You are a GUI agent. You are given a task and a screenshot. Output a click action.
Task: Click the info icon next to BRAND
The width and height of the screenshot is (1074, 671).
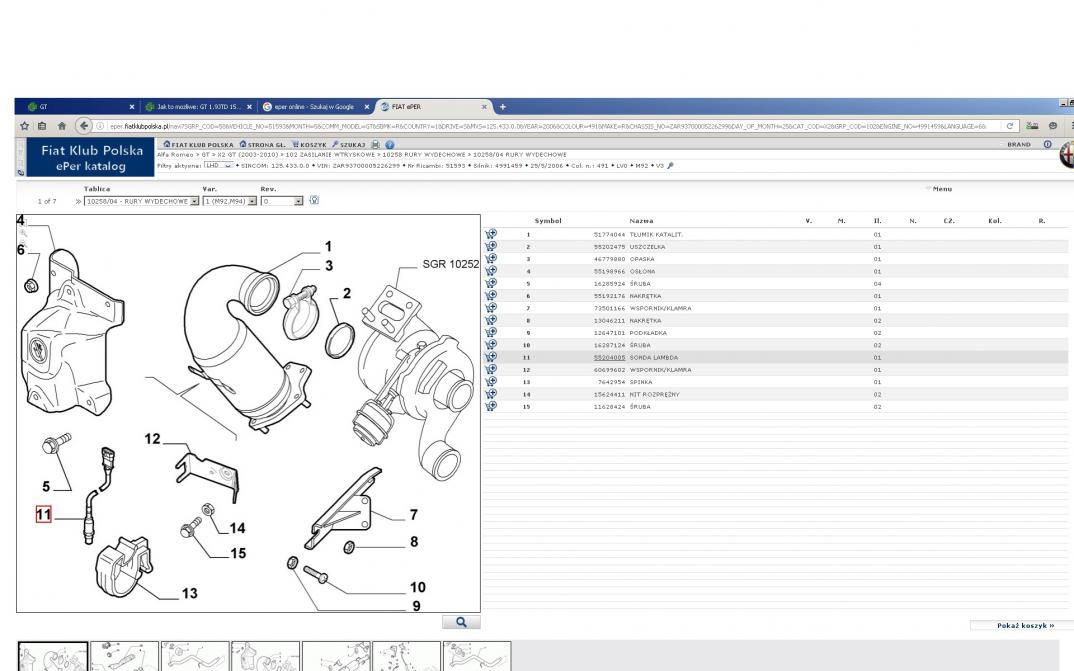(x=1047, y=144)
